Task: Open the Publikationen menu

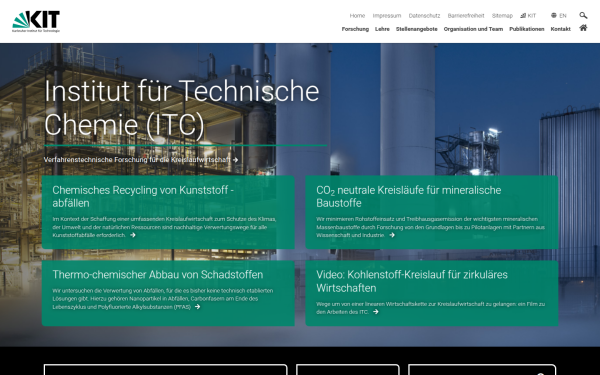Action: pos(527,29)
